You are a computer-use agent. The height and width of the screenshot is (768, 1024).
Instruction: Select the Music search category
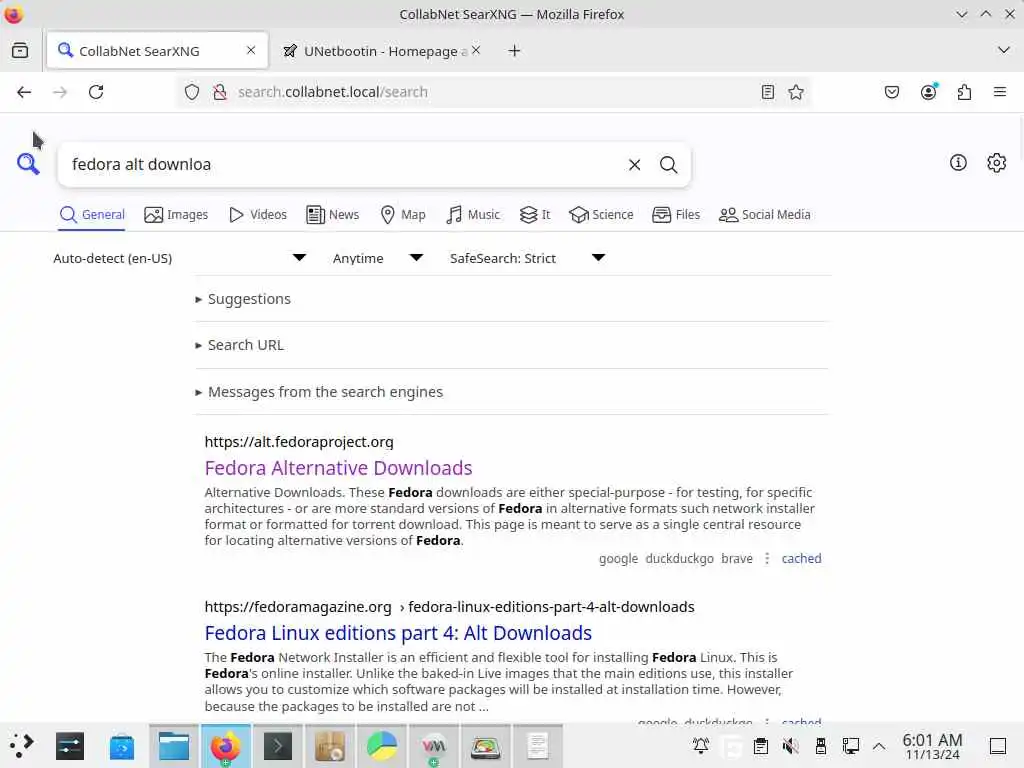click(473, 215)
